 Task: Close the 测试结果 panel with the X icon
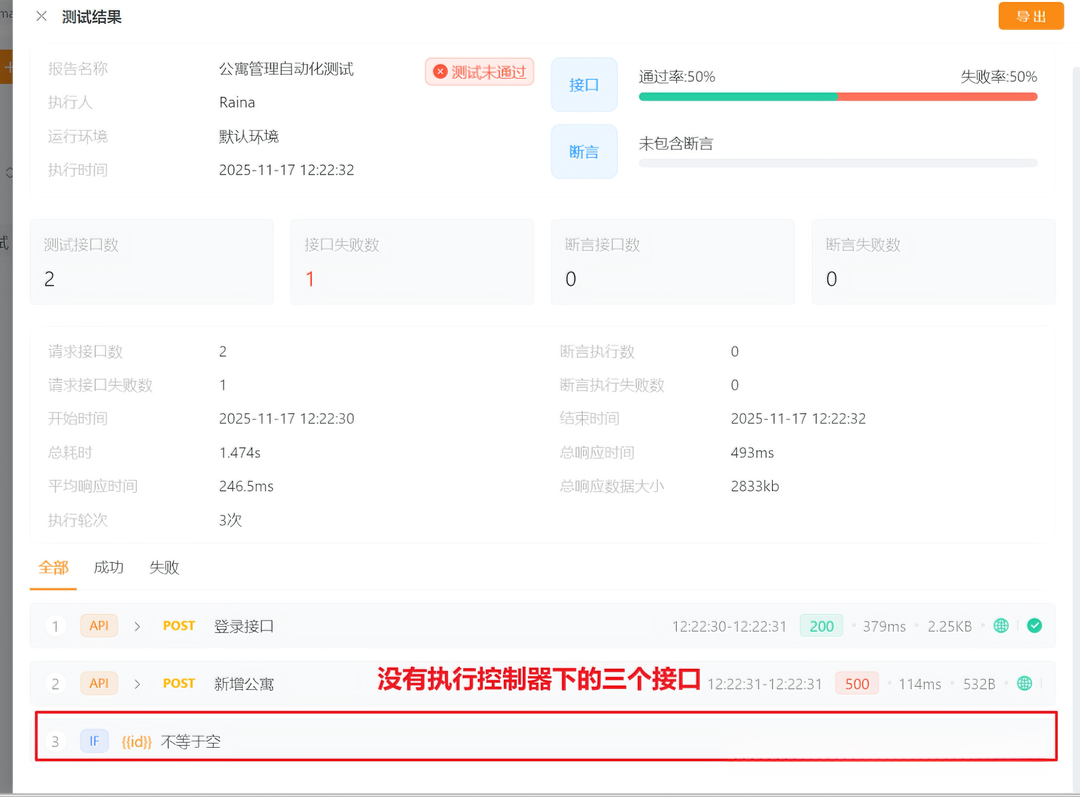pos(41,17)
